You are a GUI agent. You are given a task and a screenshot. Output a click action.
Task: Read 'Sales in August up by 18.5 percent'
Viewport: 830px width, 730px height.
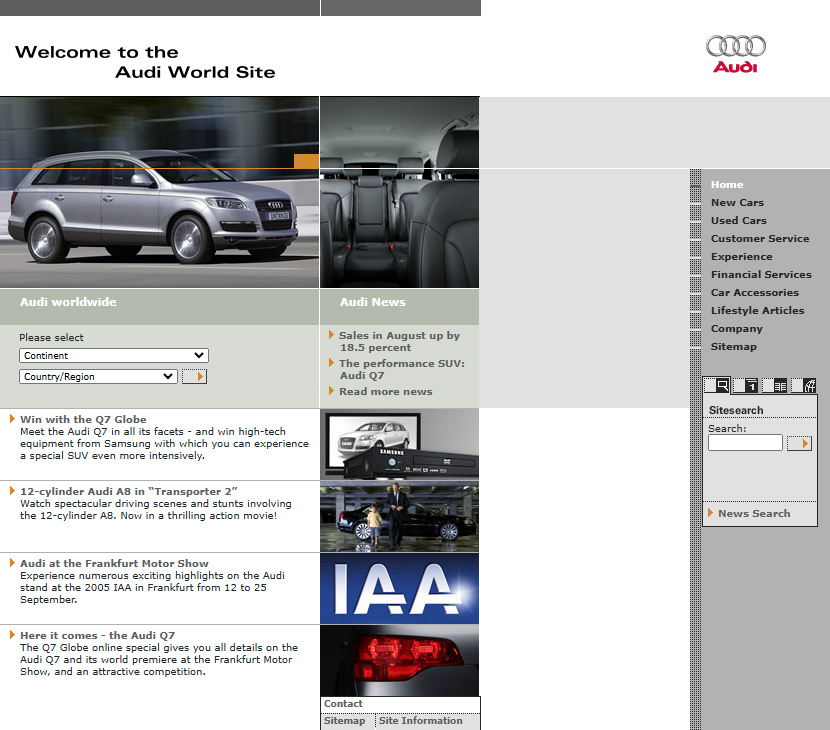point(400,341)
